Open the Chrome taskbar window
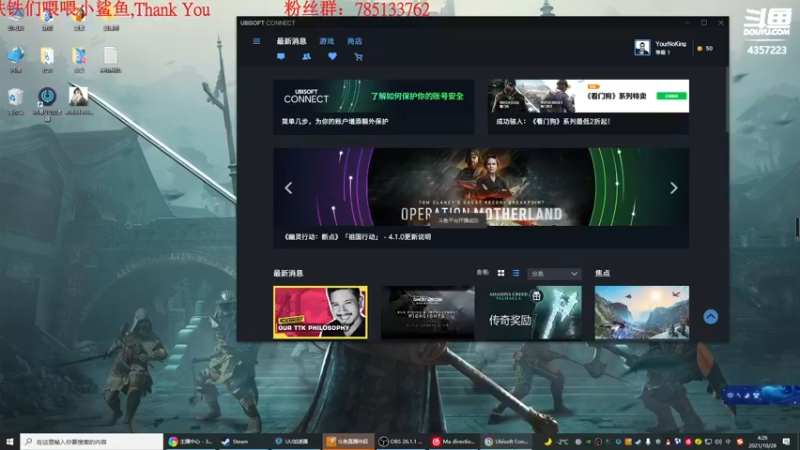The height and width of the screenshot is (450, 800). click(190, 441)
